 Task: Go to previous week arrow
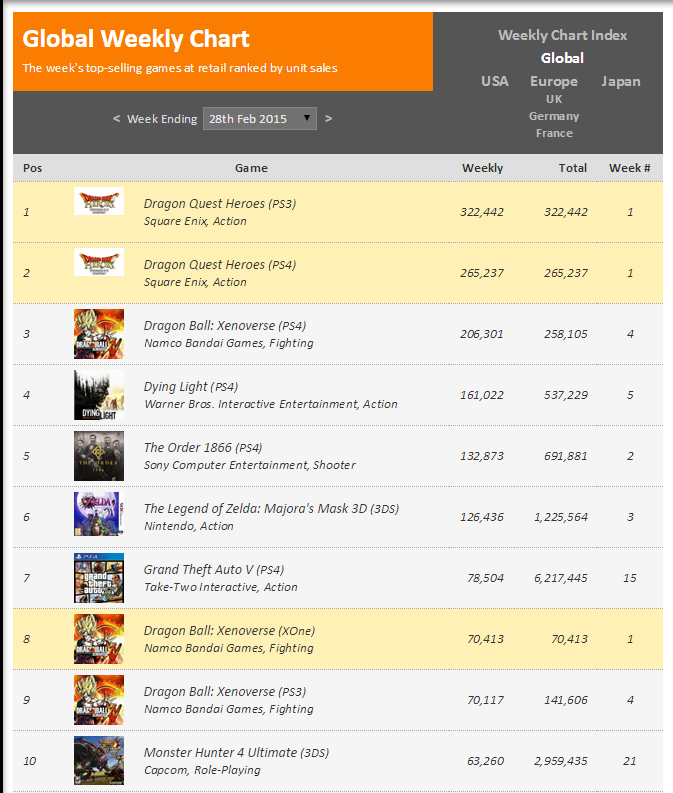(116, 118)
